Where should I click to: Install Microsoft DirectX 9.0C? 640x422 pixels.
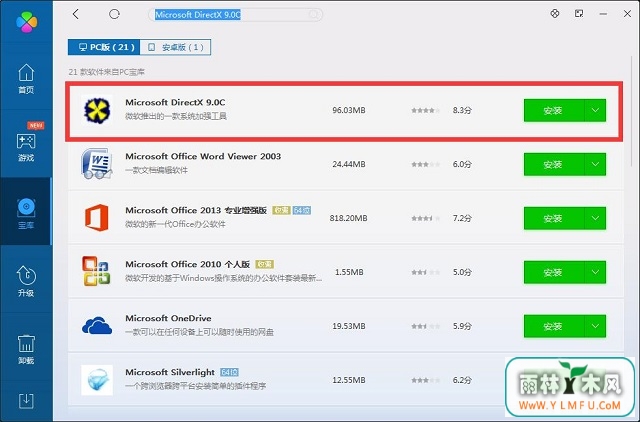coord(554,111)
